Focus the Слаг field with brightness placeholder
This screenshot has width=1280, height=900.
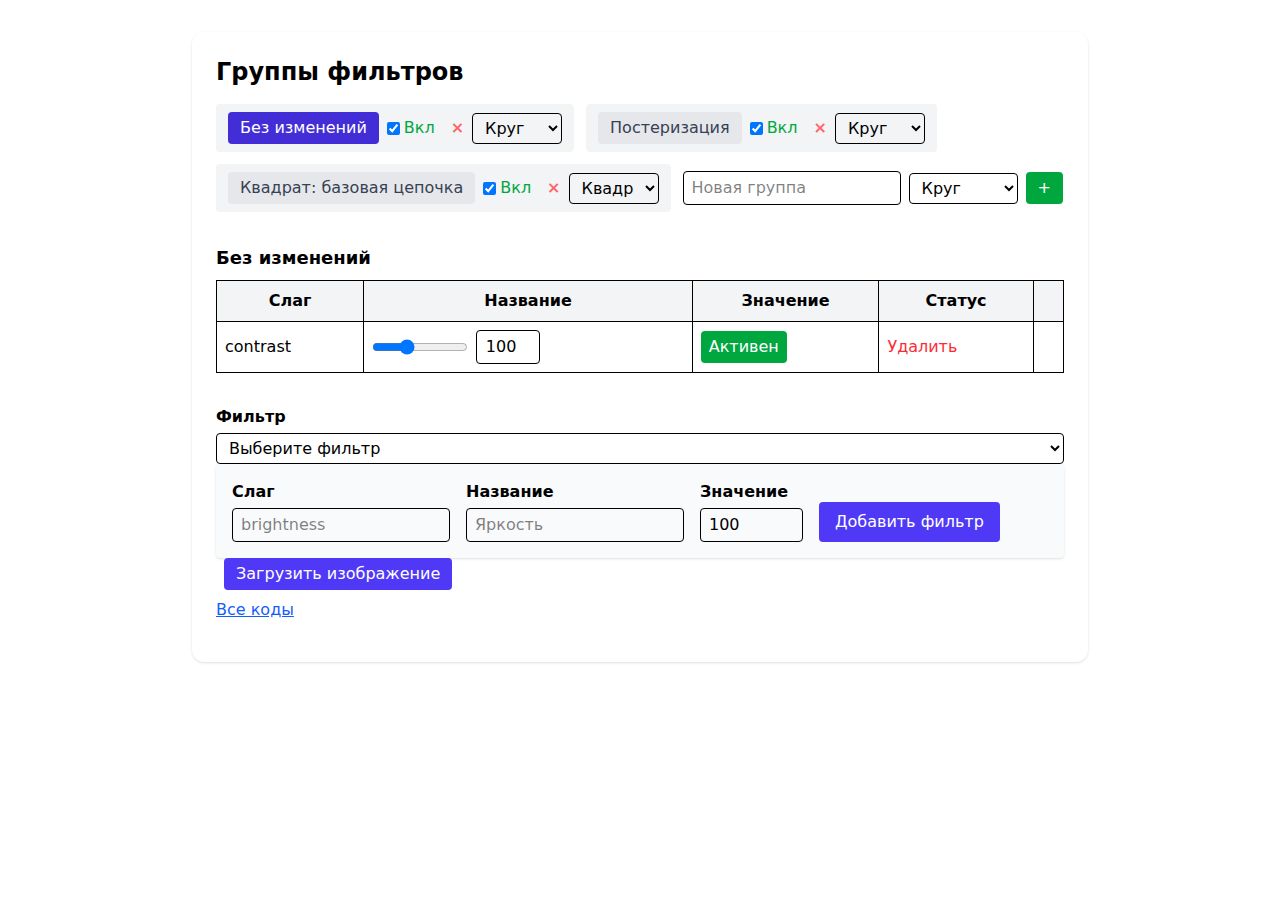(341, 525)
